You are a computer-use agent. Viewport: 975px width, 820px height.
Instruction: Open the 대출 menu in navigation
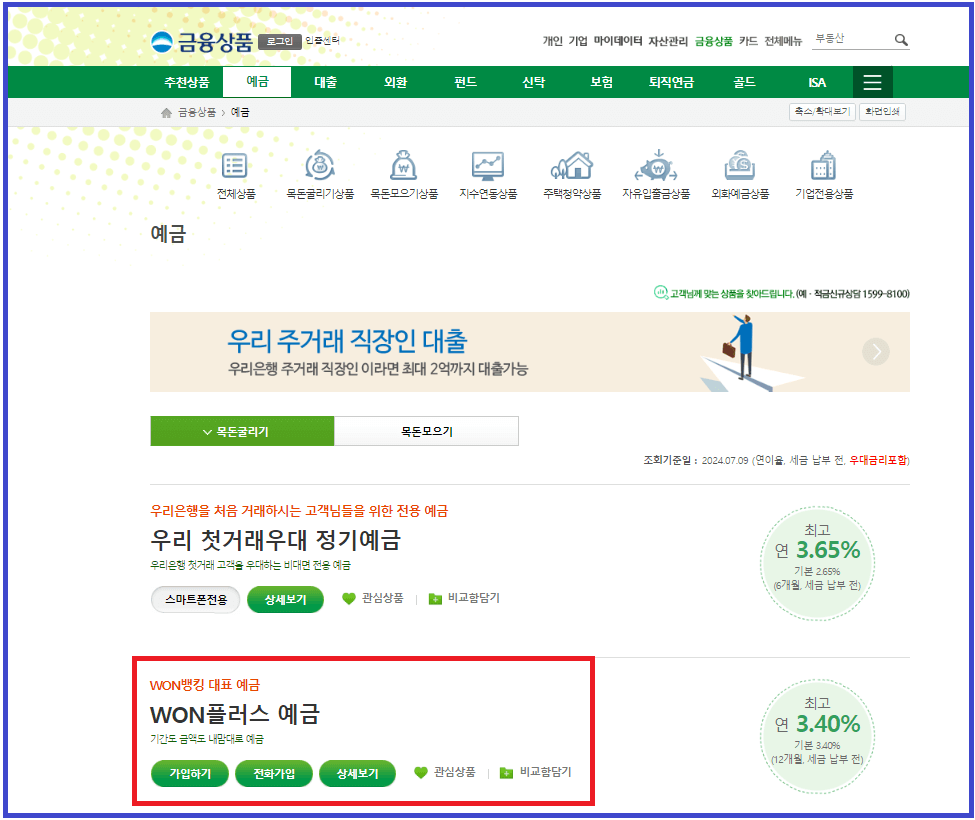pos(324,82)
